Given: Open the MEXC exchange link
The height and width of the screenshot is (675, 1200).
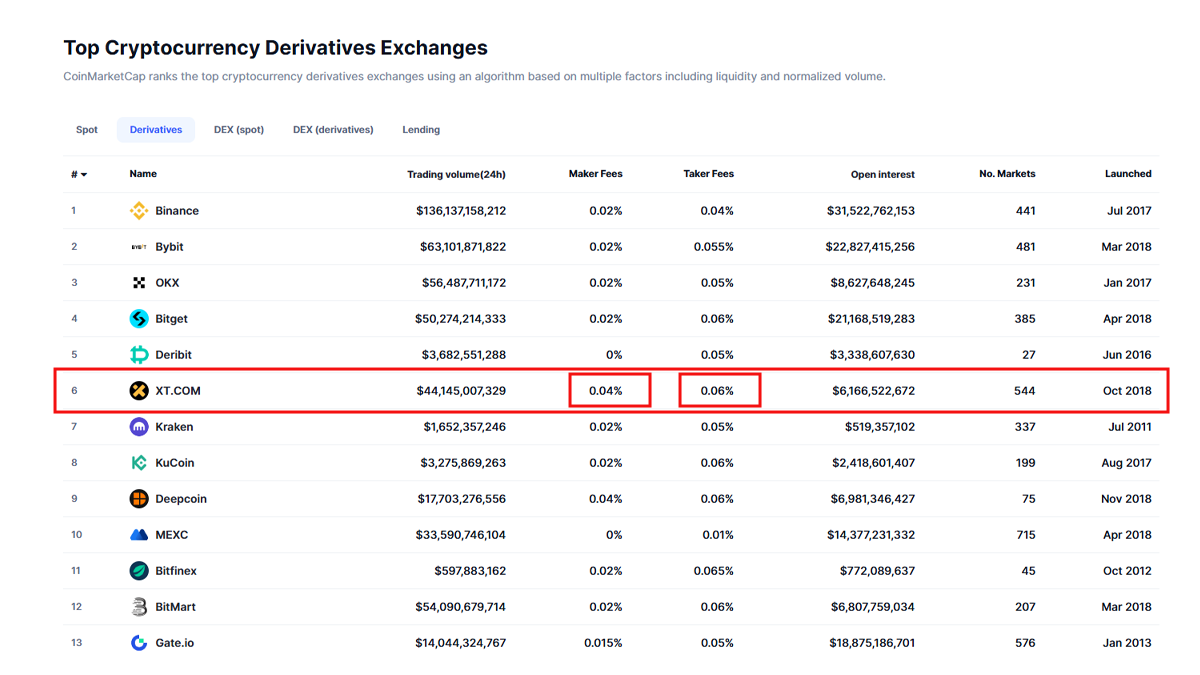Looking at the screenshot, I should [x=172, y=535].
